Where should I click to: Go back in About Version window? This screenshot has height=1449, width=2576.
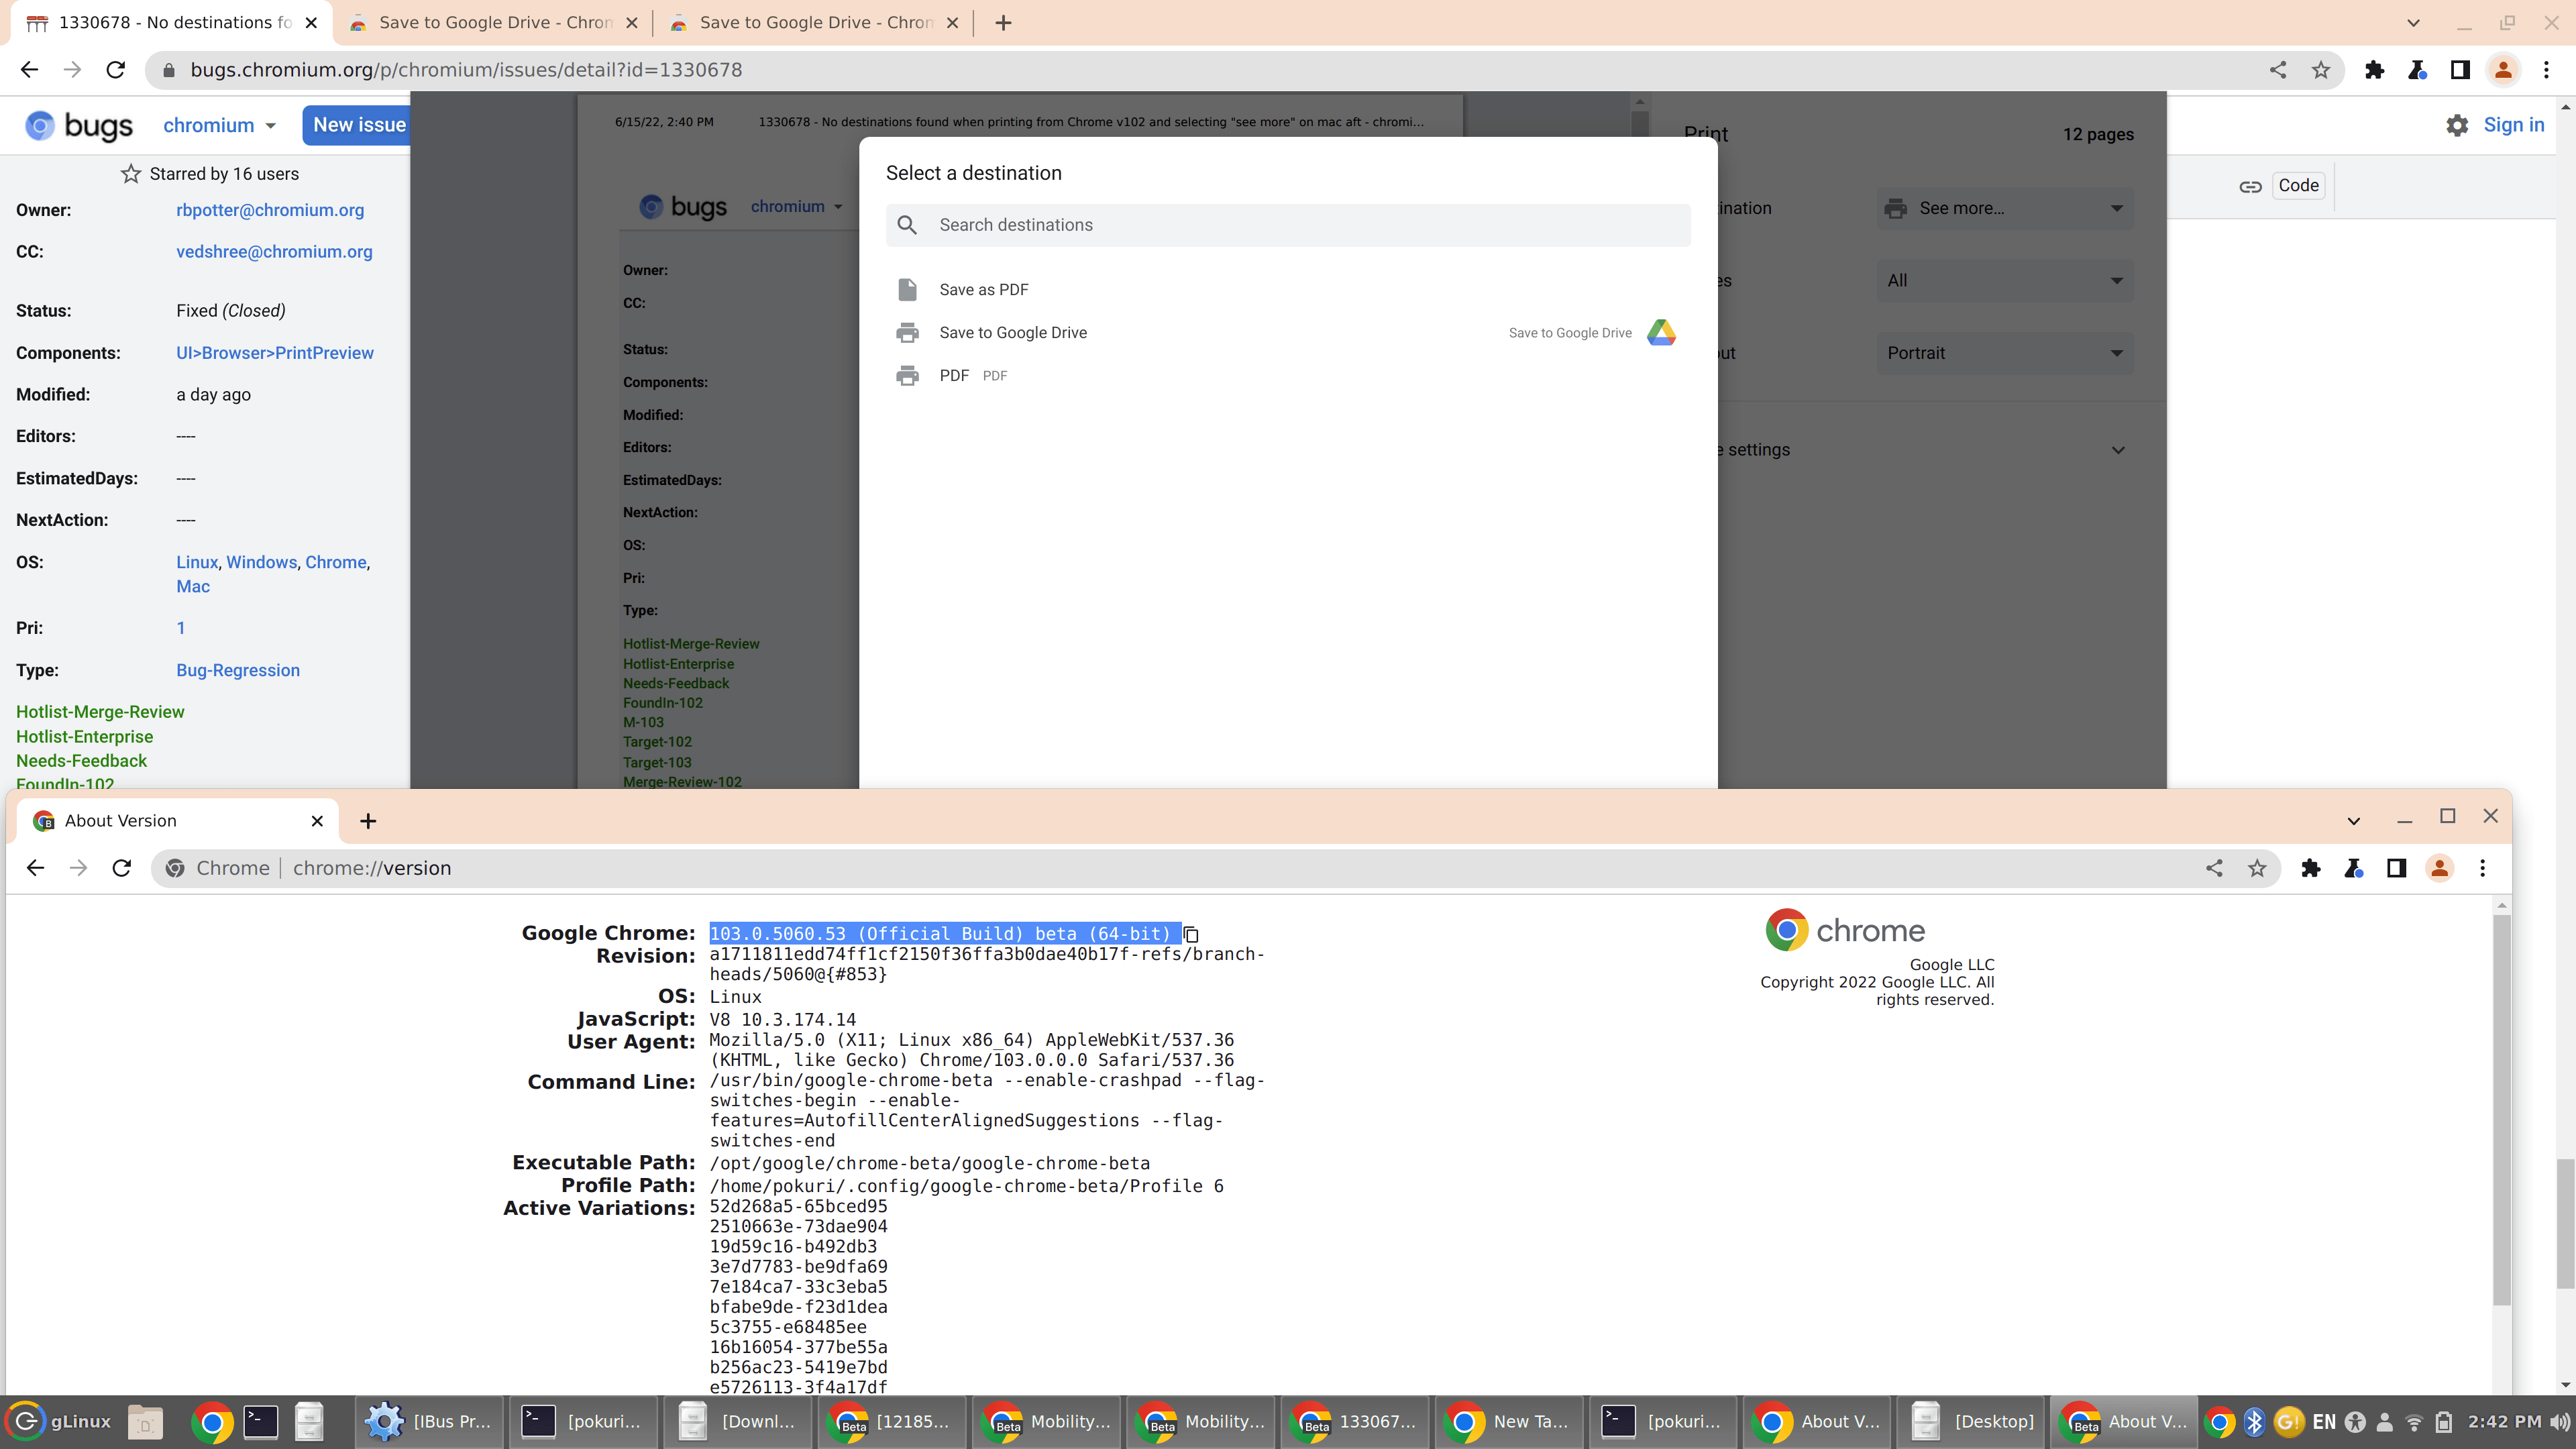click(x=35, y=868)
